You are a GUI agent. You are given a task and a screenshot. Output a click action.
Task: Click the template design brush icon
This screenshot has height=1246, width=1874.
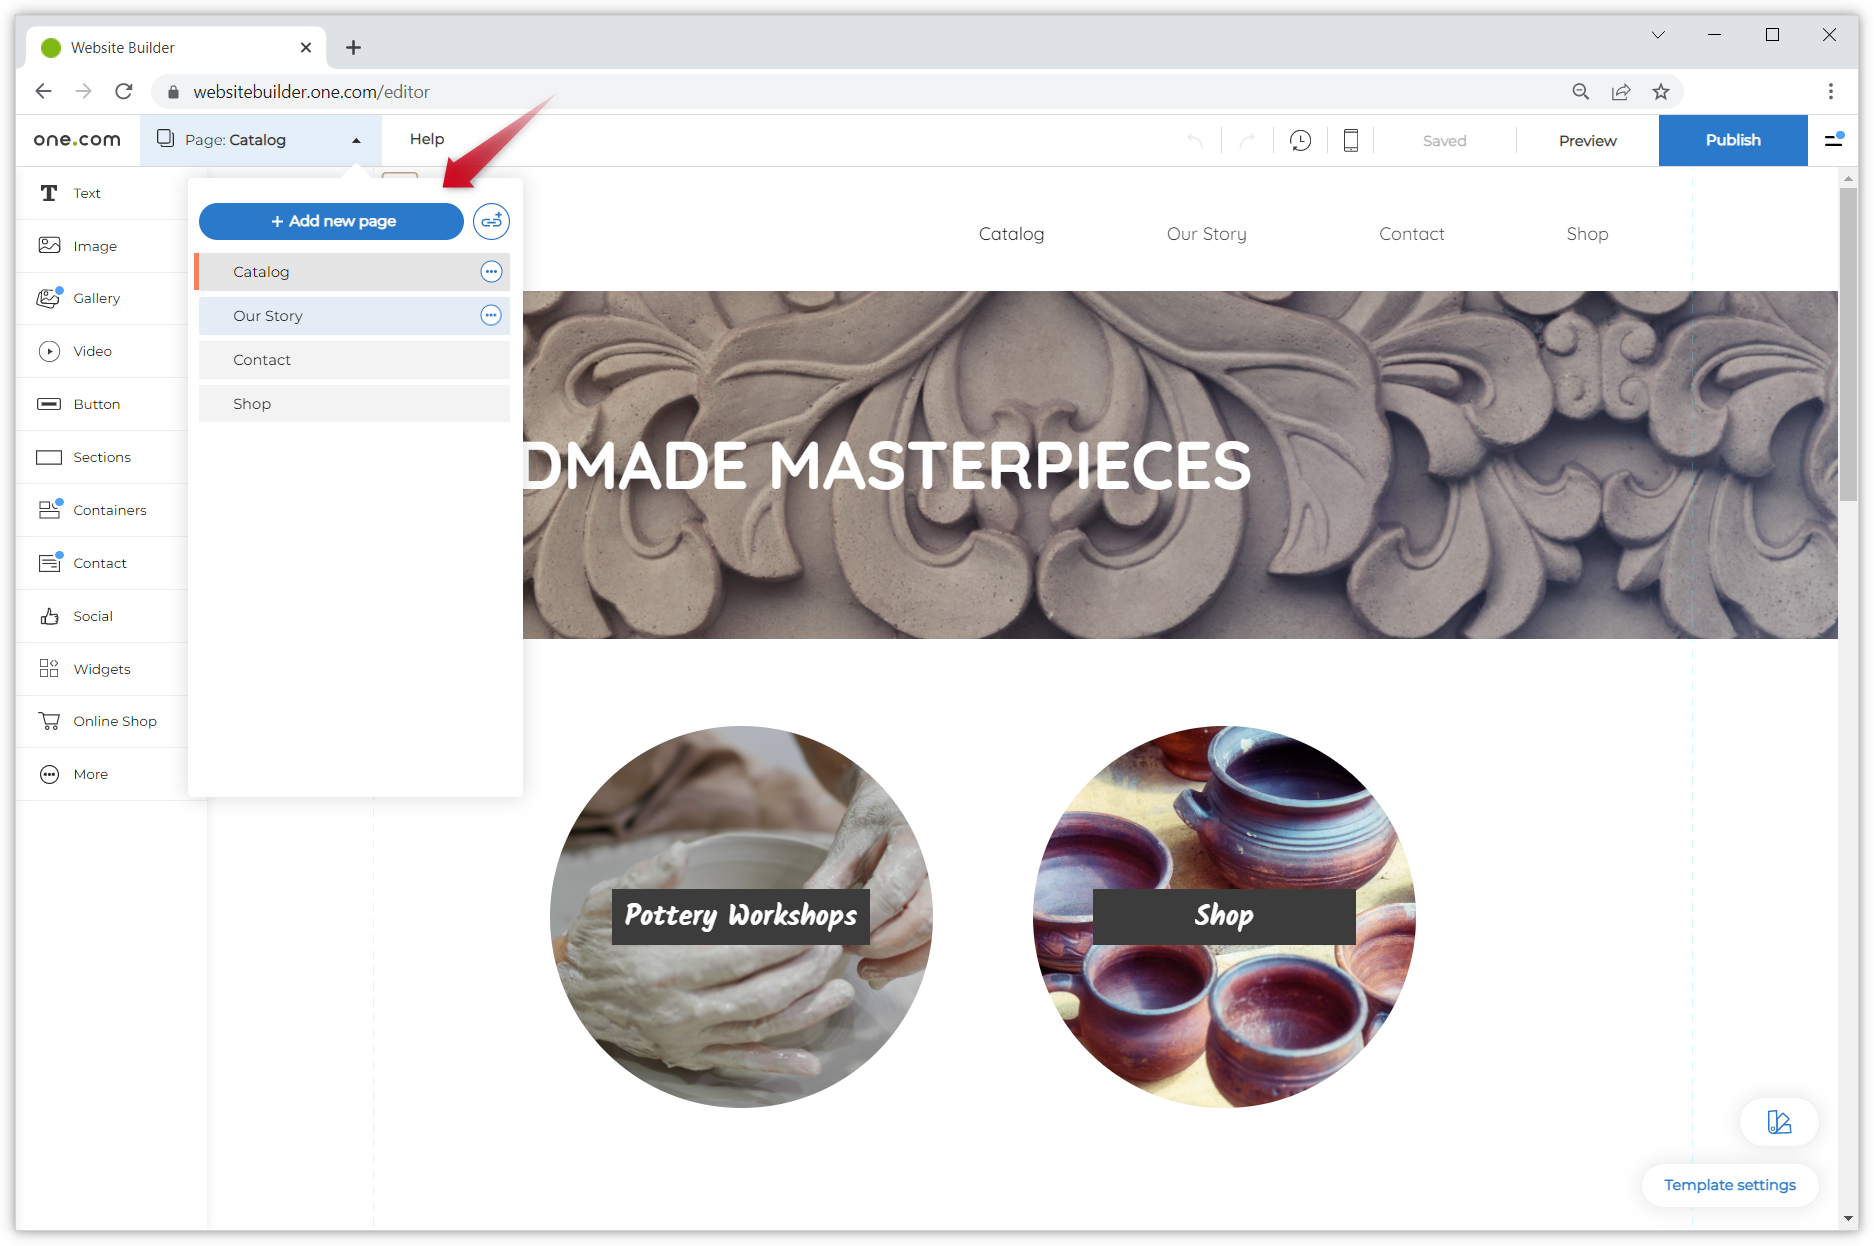pos(1779,1122)
